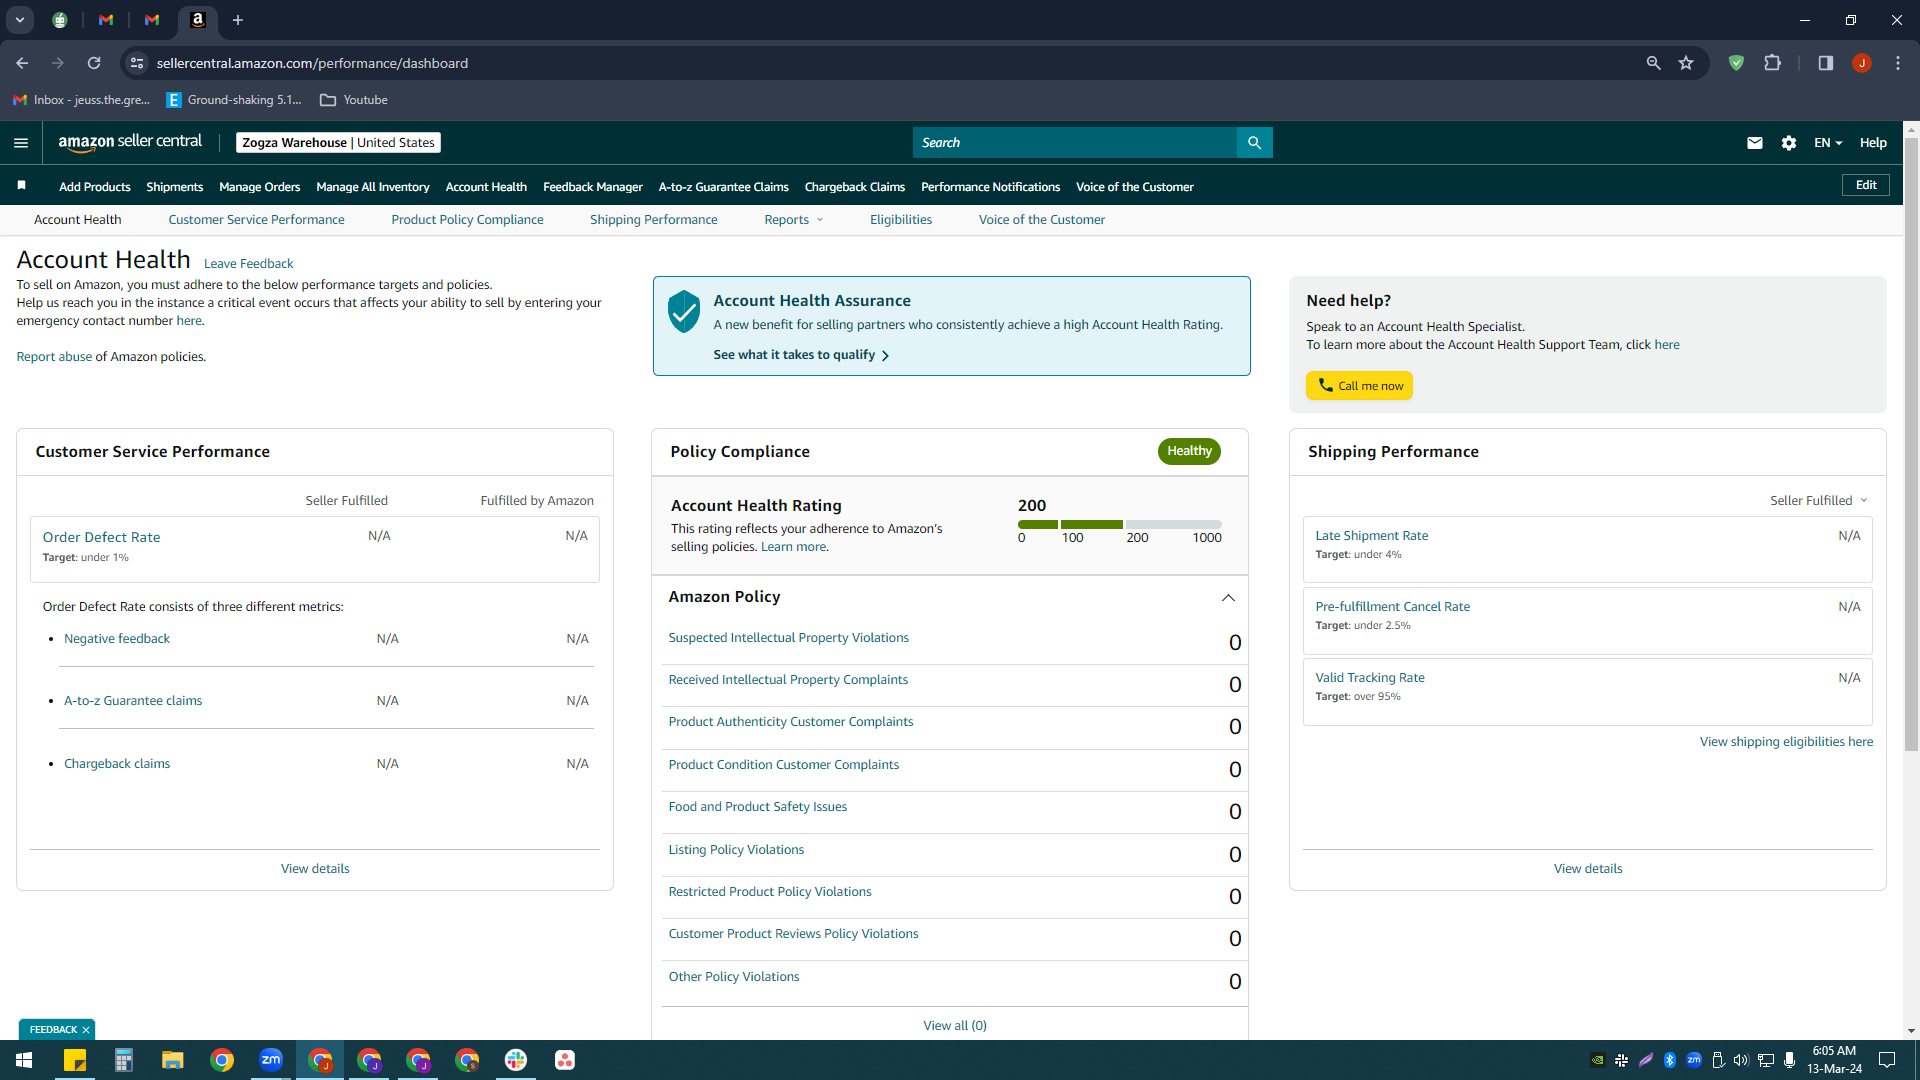Open the Eligibilities tab
This screenshot has height=1080, width=1920.
[900, 220]
